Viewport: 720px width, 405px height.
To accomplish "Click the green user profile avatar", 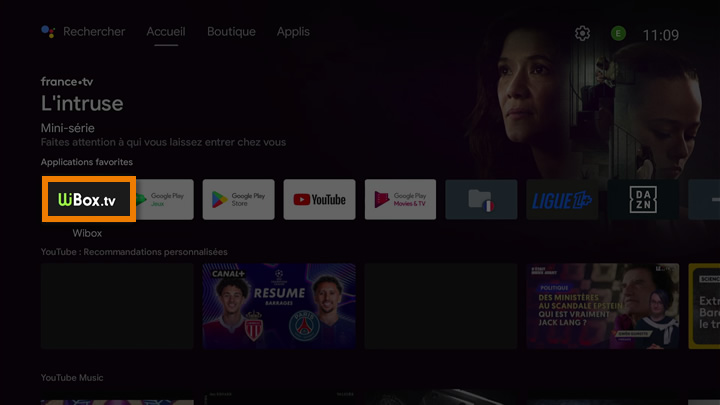I will click(x=618, y=34).
